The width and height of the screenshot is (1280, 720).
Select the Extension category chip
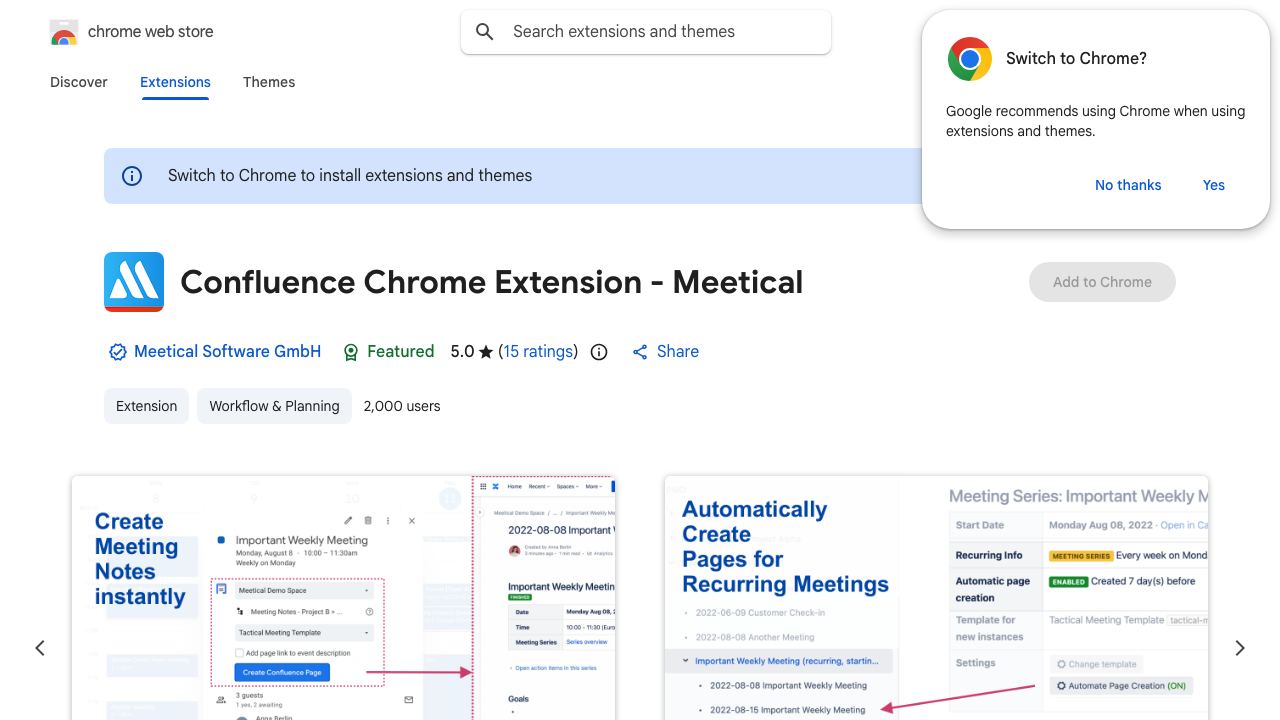(x=146, y=406)
